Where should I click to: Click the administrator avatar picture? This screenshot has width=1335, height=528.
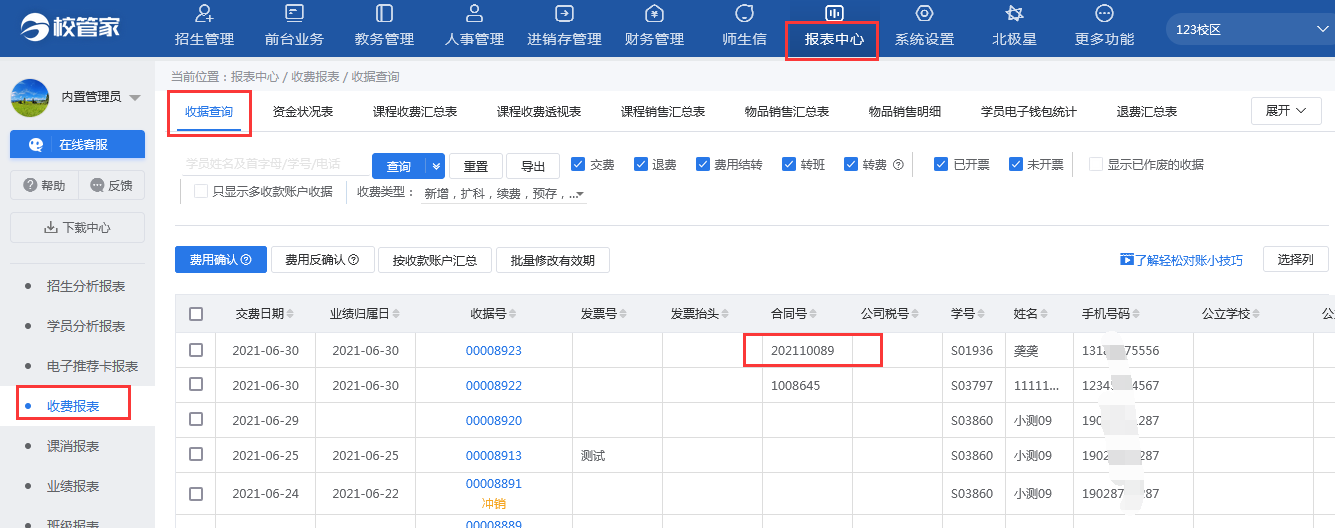(30, 97)
